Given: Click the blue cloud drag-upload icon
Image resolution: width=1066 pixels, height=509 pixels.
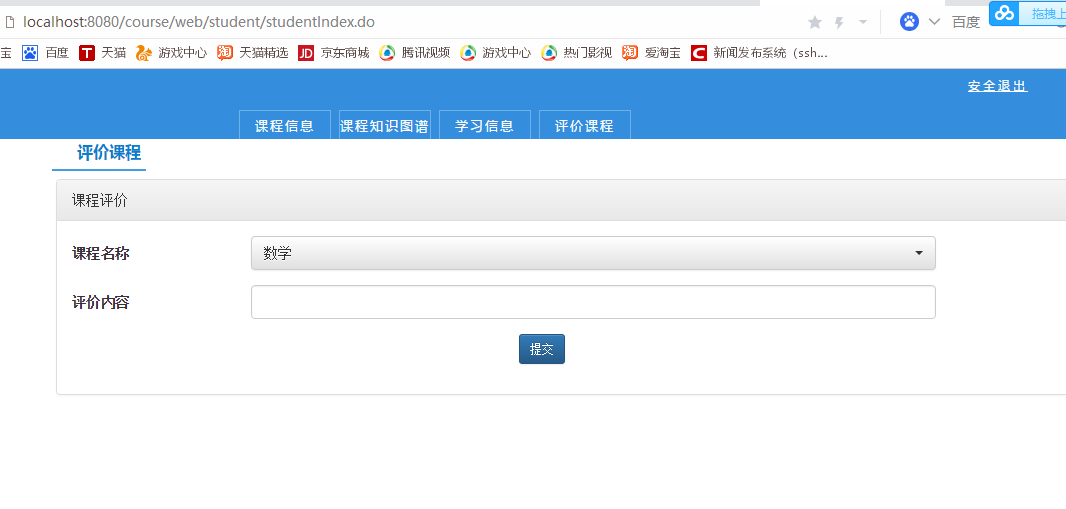Looking at the screenshot, I should point(1005,13).
